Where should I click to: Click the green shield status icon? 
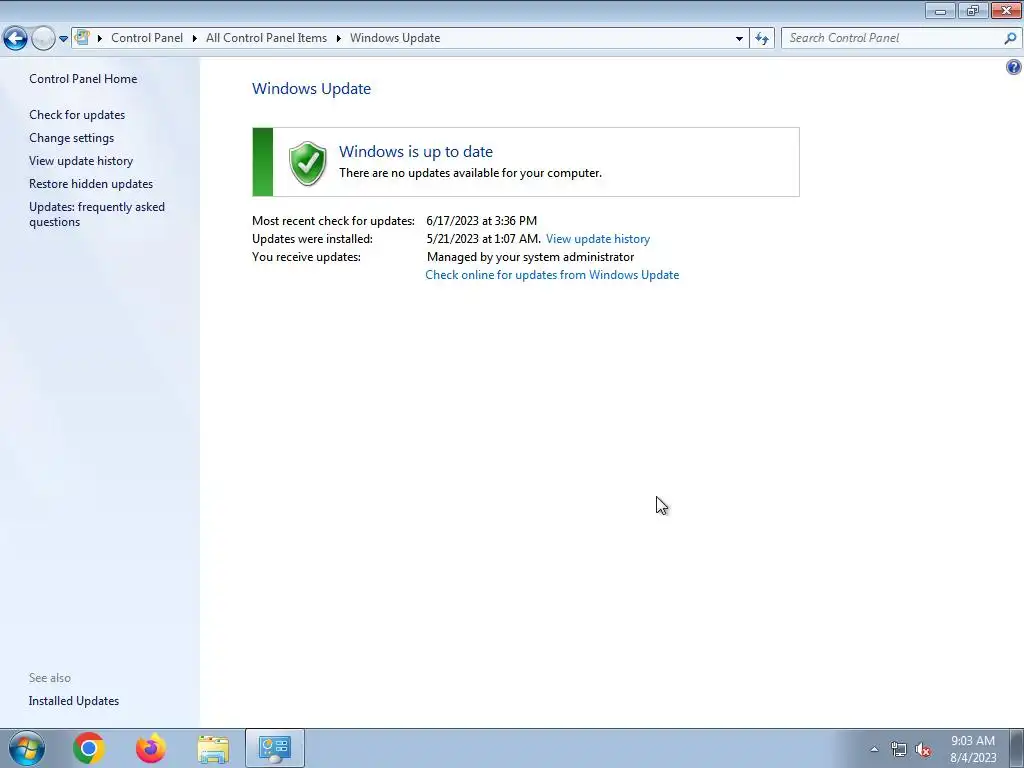308,163
